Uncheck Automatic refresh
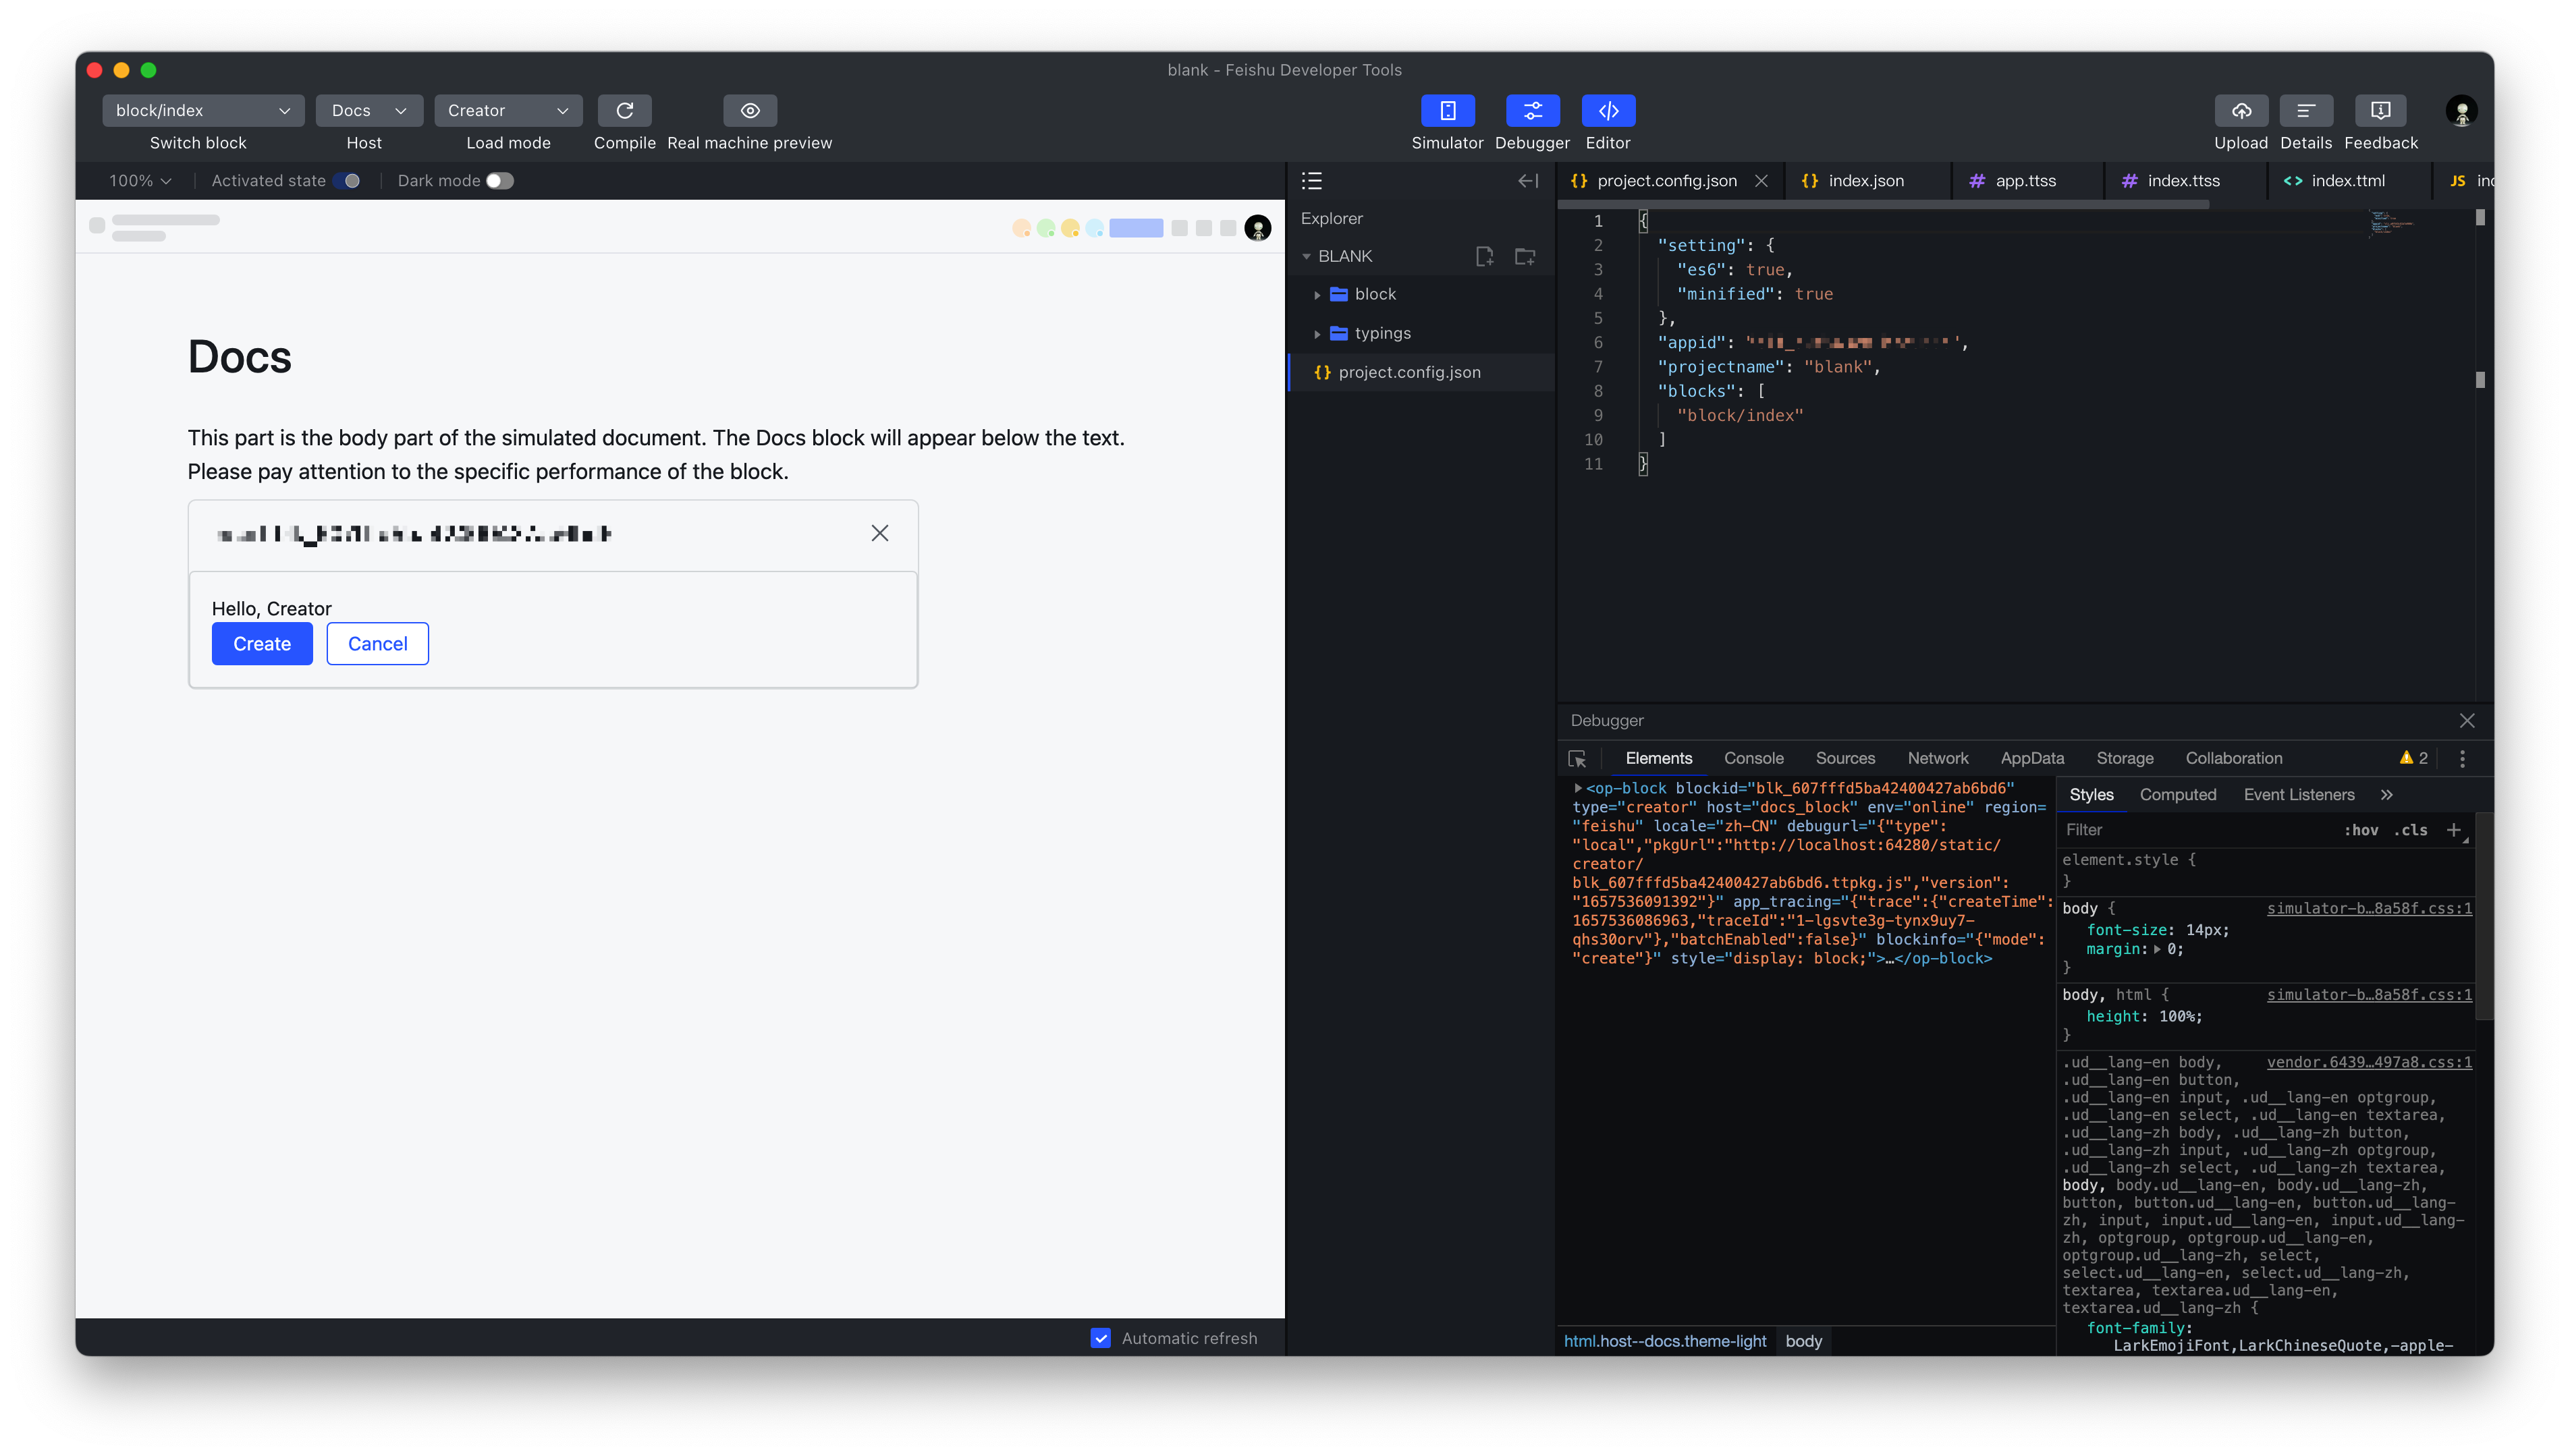This screenshot has width=2570, height=1456. 1100,1337
